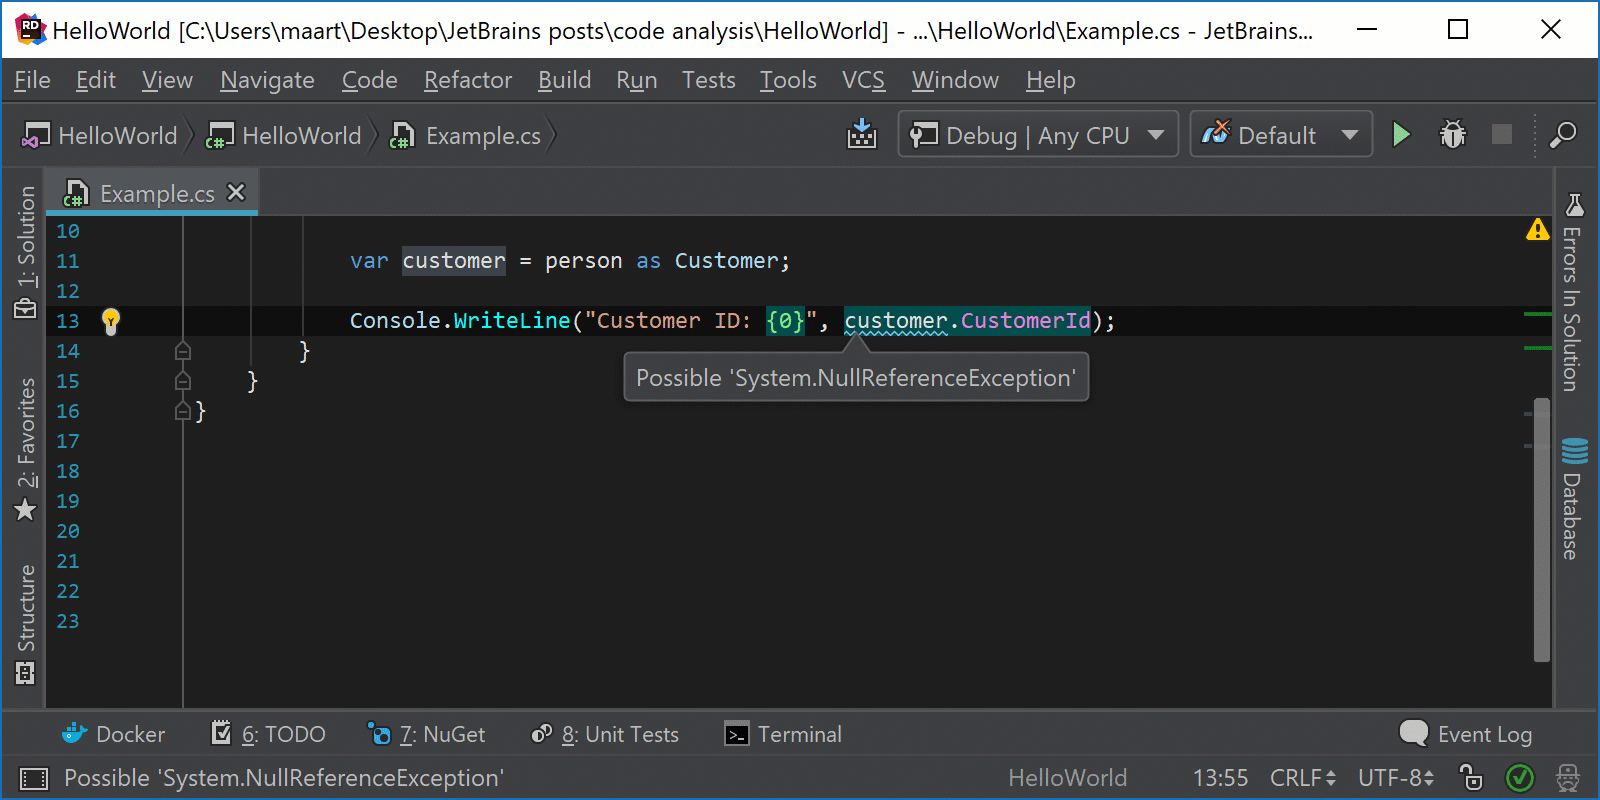This screenshot has width=1600, height=800.
Task: Open the Window menu
Action: pos(955,80)
